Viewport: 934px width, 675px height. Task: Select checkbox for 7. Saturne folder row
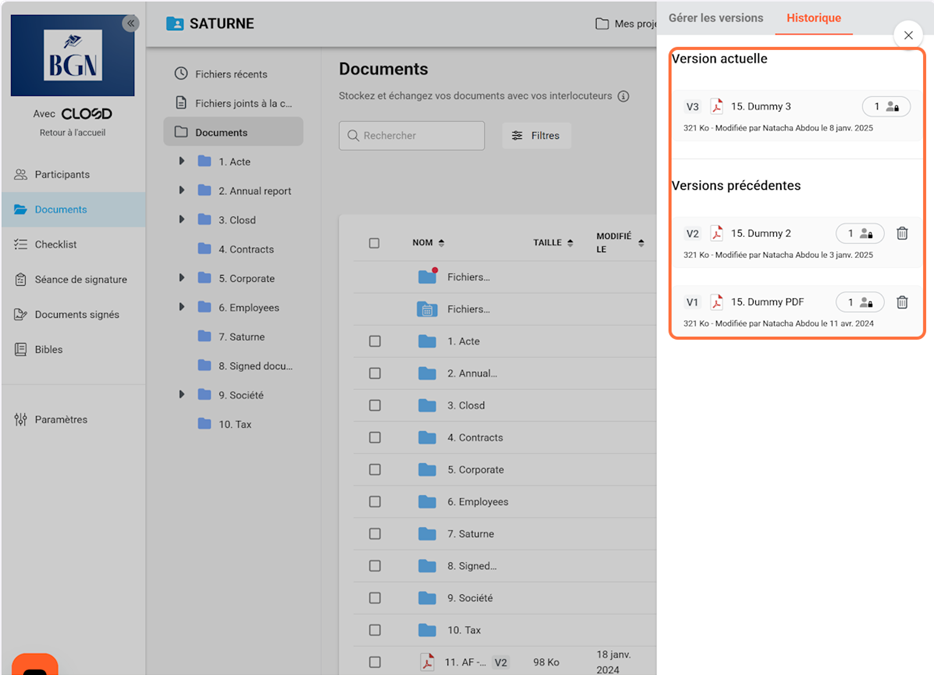375,534
